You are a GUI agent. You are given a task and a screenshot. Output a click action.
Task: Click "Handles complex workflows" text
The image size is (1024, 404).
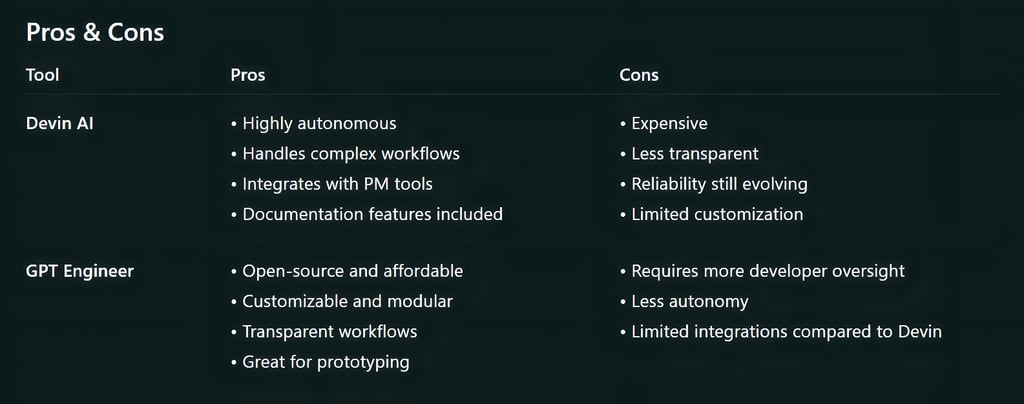point(351,154)
